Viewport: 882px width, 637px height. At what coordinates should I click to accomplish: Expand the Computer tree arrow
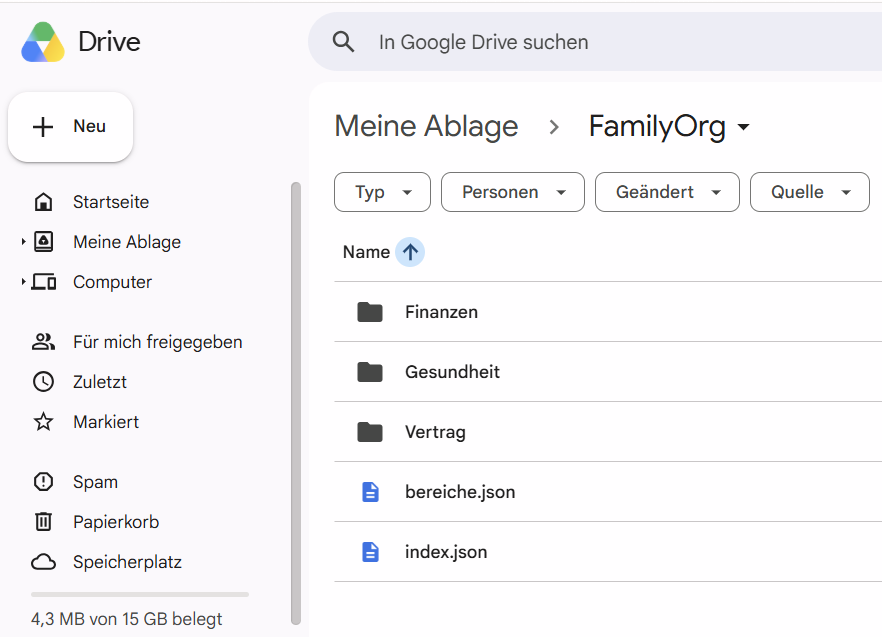click(x=23, y=282)
